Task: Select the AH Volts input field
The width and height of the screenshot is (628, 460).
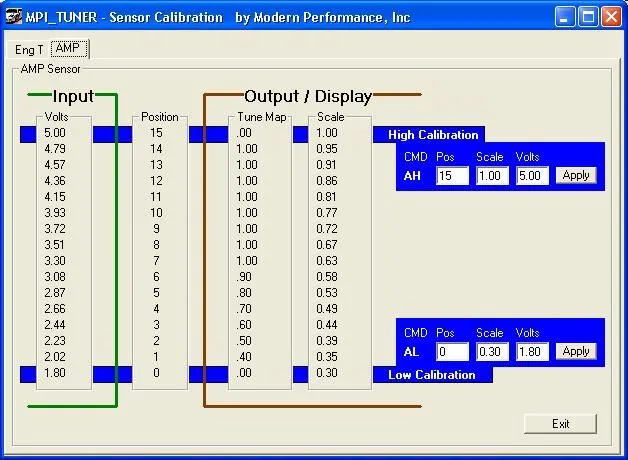Action: click(530, 176)
